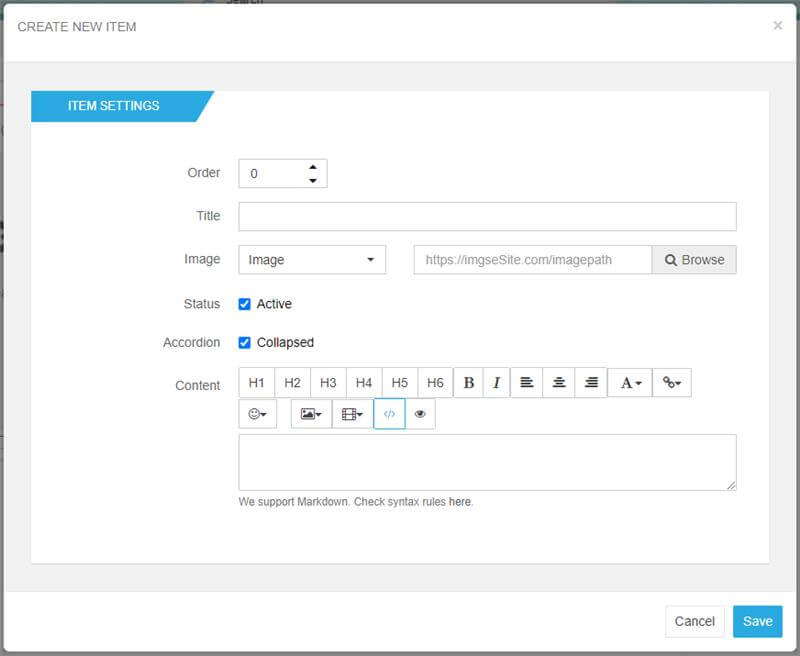Image resolution: width=800 pixels, height=656 pixels.
Task: Toggle italic text formatting
Action: (x=496, y=383)
